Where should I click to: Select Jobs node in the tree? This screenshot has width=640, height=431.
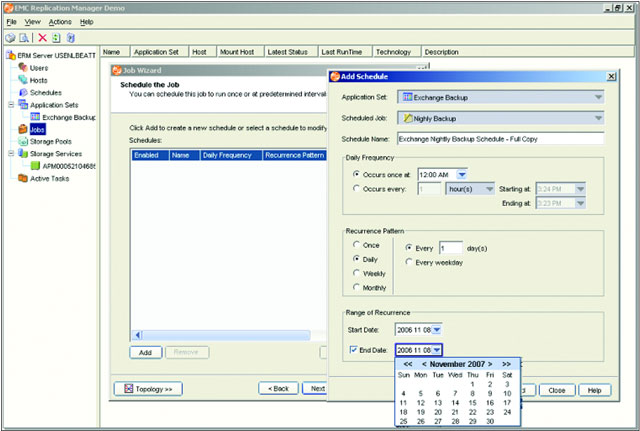pyautogui.click(x=37, y=129)
